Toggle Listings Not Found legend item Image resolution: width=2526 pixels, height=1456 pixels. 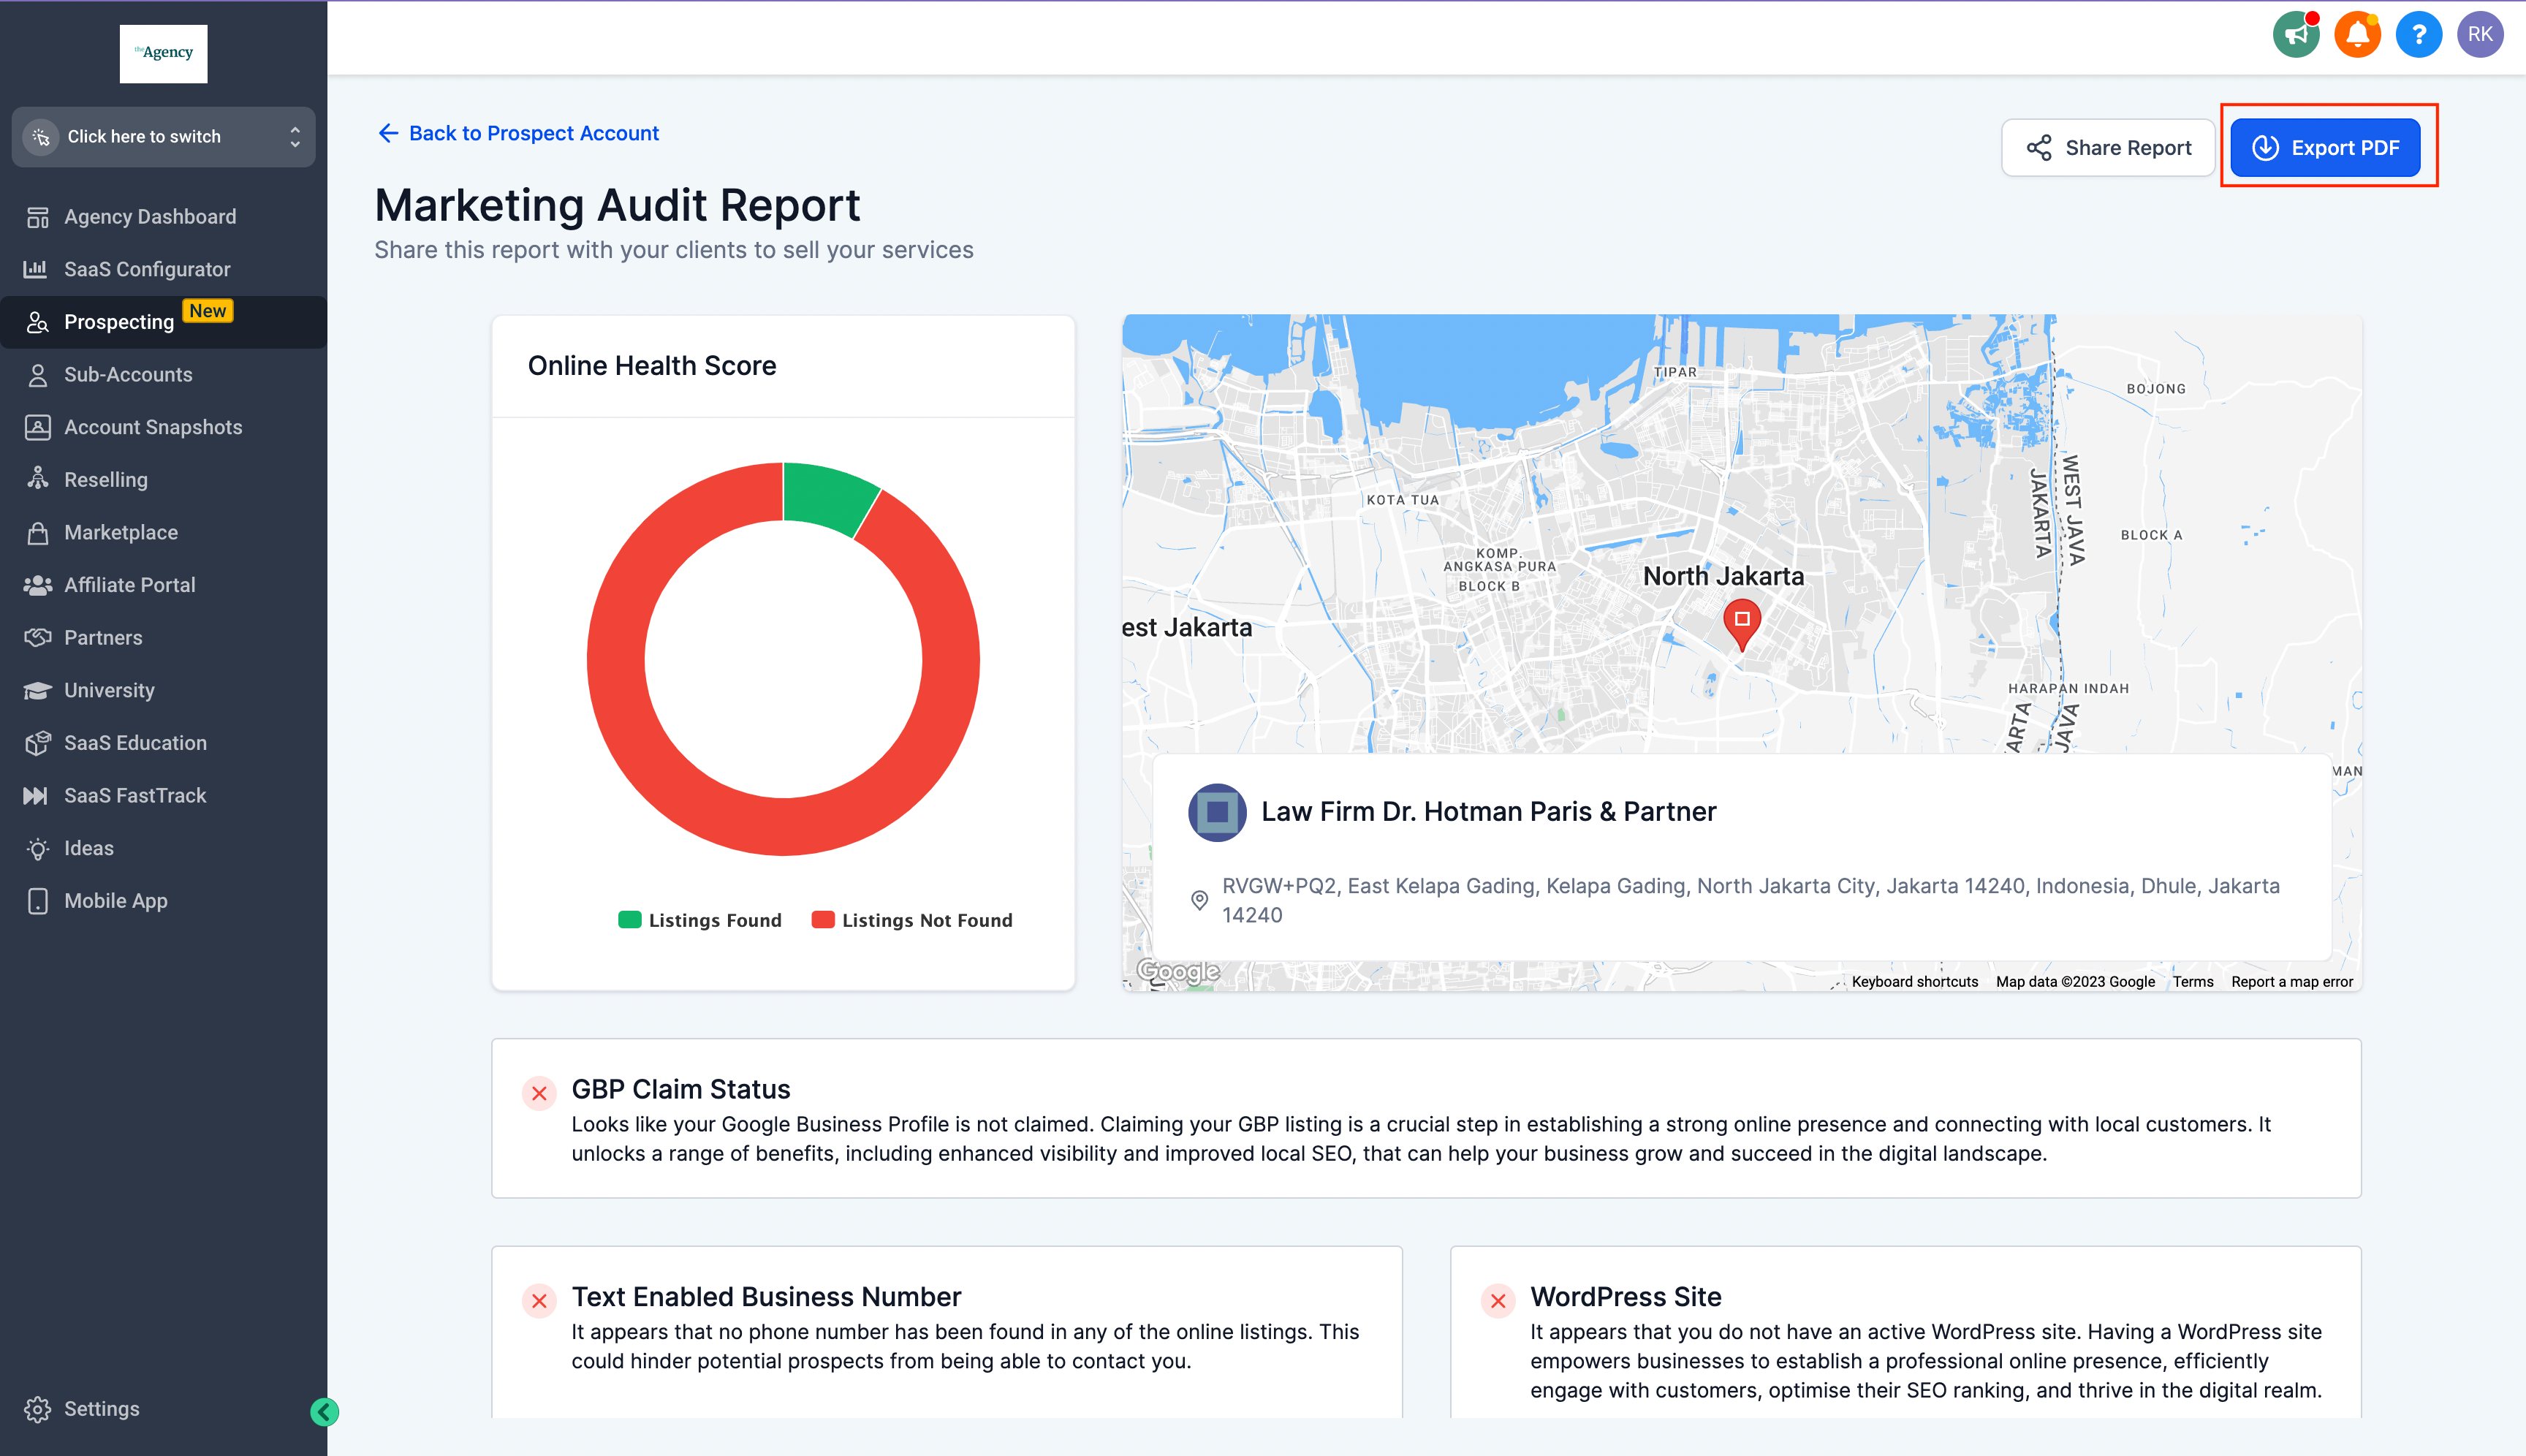coord(912,920)
